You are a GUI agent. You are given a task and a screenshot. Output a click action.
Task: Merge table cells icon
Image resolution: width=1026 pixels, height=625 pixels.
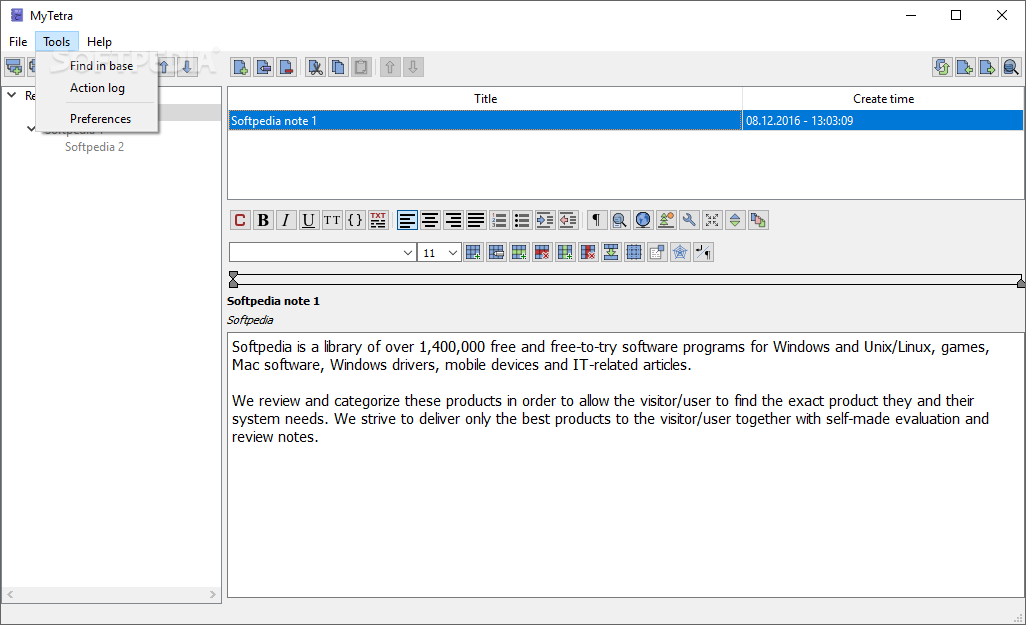pos(610,252)
